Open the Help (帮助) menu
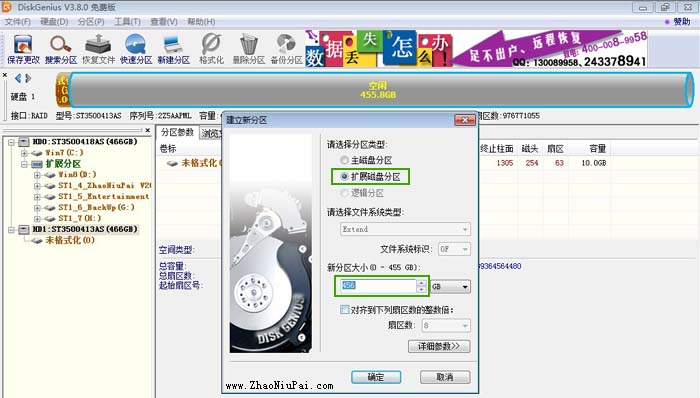 tap(201, 21)
